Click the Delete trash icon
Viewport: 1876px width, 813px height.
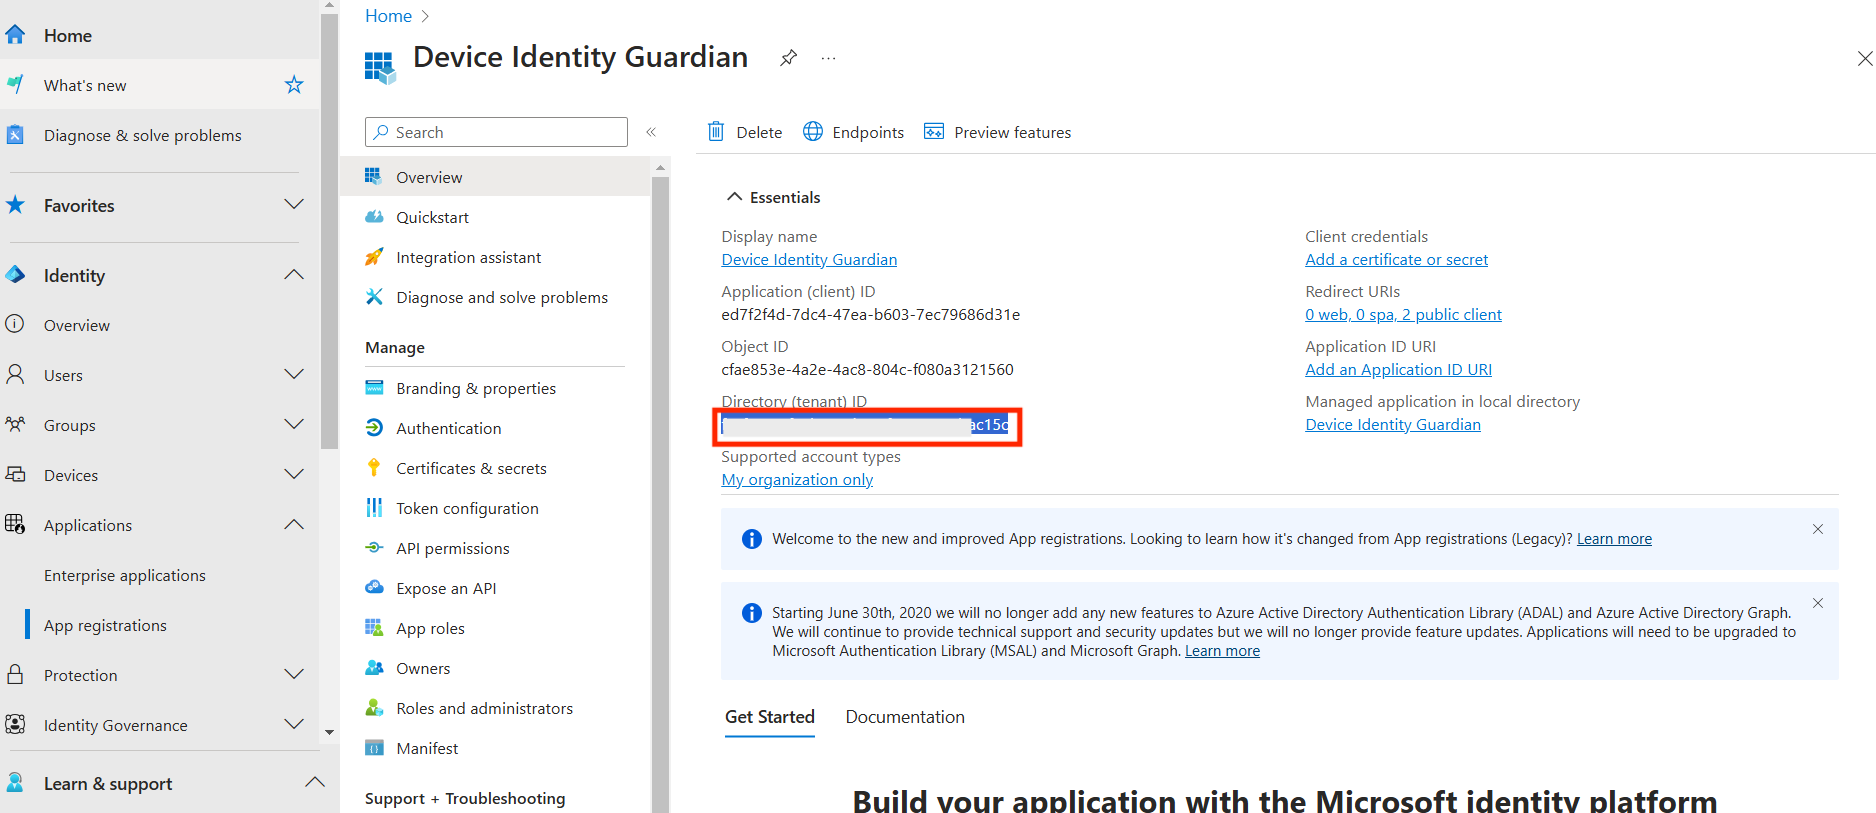(x=716, y=132)
